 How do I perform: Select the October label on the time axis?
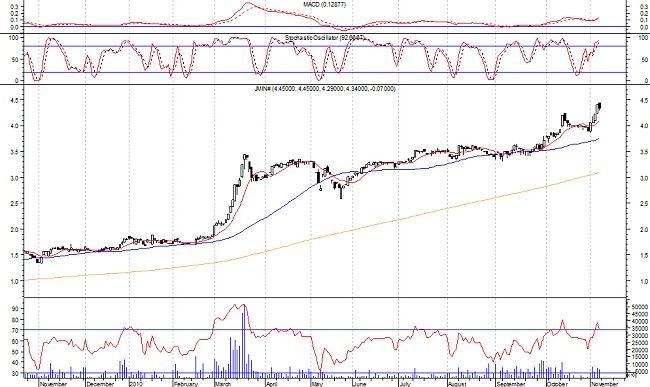[x=557, y=384]
